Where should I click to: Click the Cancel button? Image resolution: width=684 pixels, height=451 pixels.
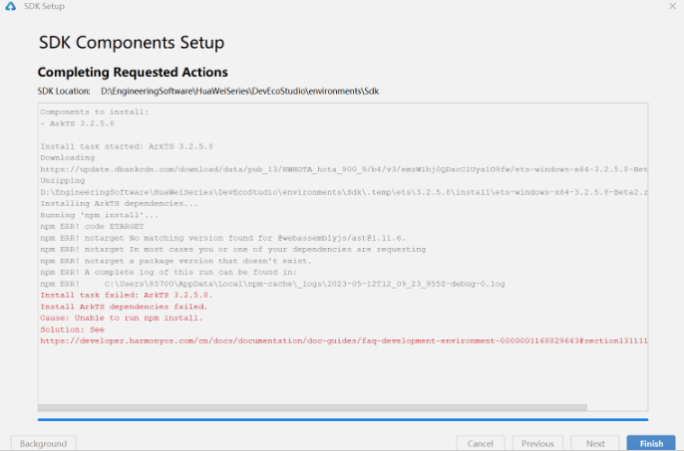pos(480,443)
